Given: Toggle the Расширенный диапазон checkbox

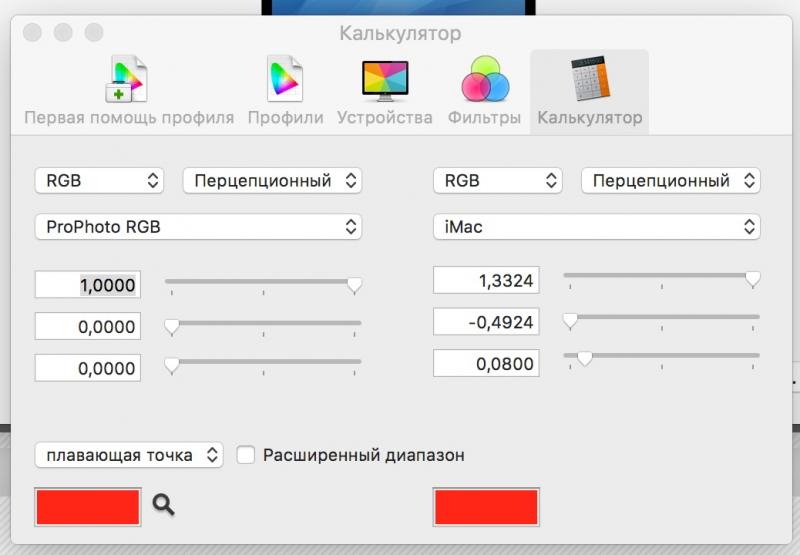Looking at the screenshot, I should [x=245, y=455].
